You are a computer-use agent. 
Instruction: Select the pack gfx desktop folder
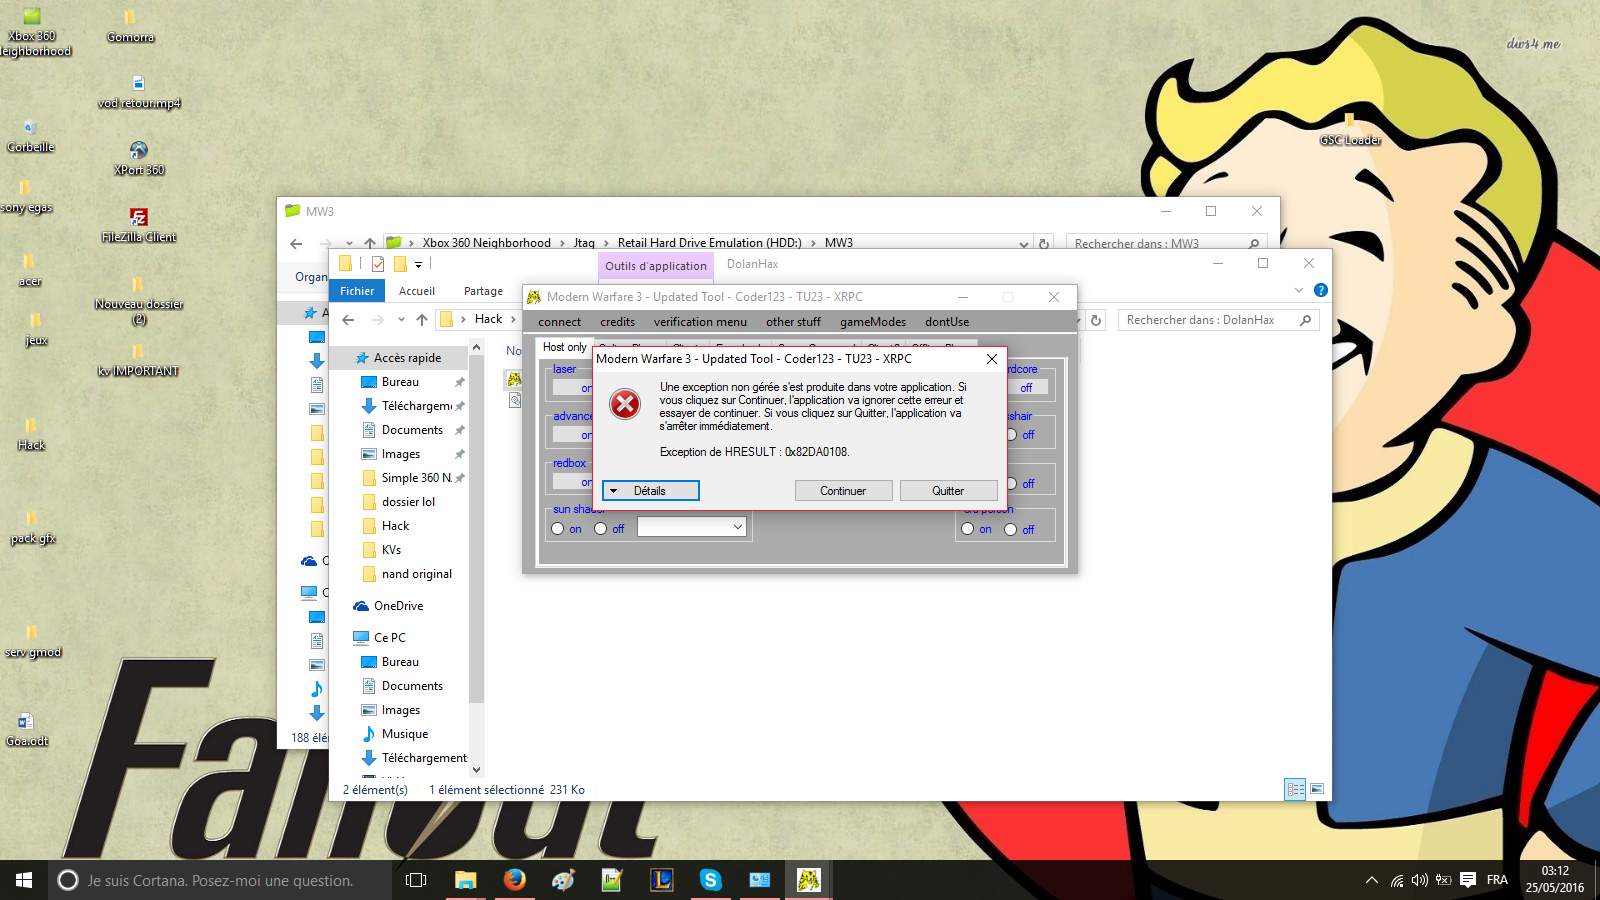tap(32, 527)
